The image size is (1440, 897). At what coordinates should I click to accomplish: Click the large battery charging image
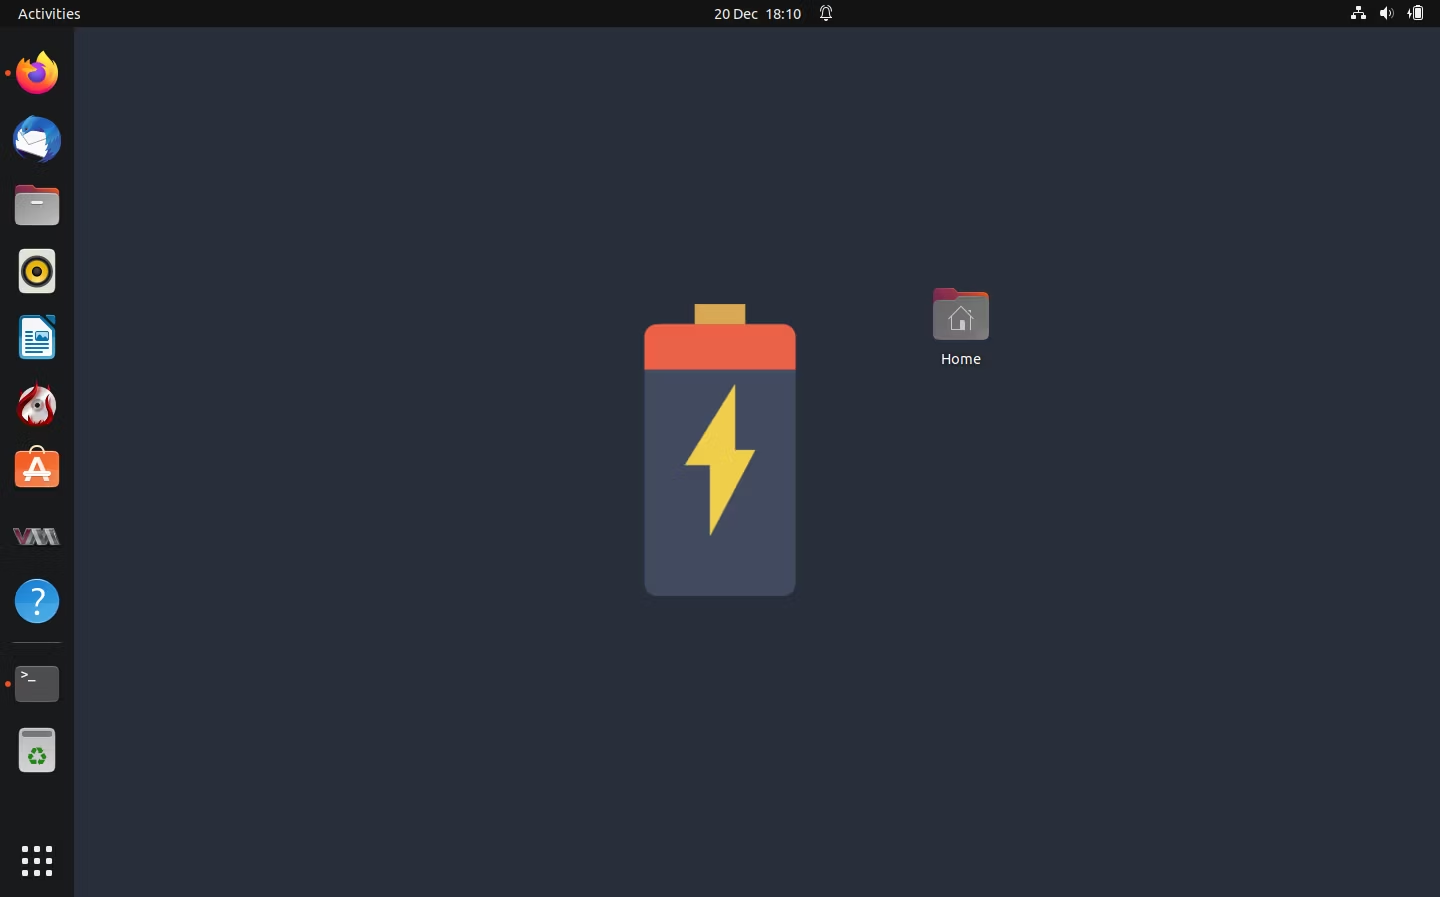pyautogui.click(x=720, y=450)
